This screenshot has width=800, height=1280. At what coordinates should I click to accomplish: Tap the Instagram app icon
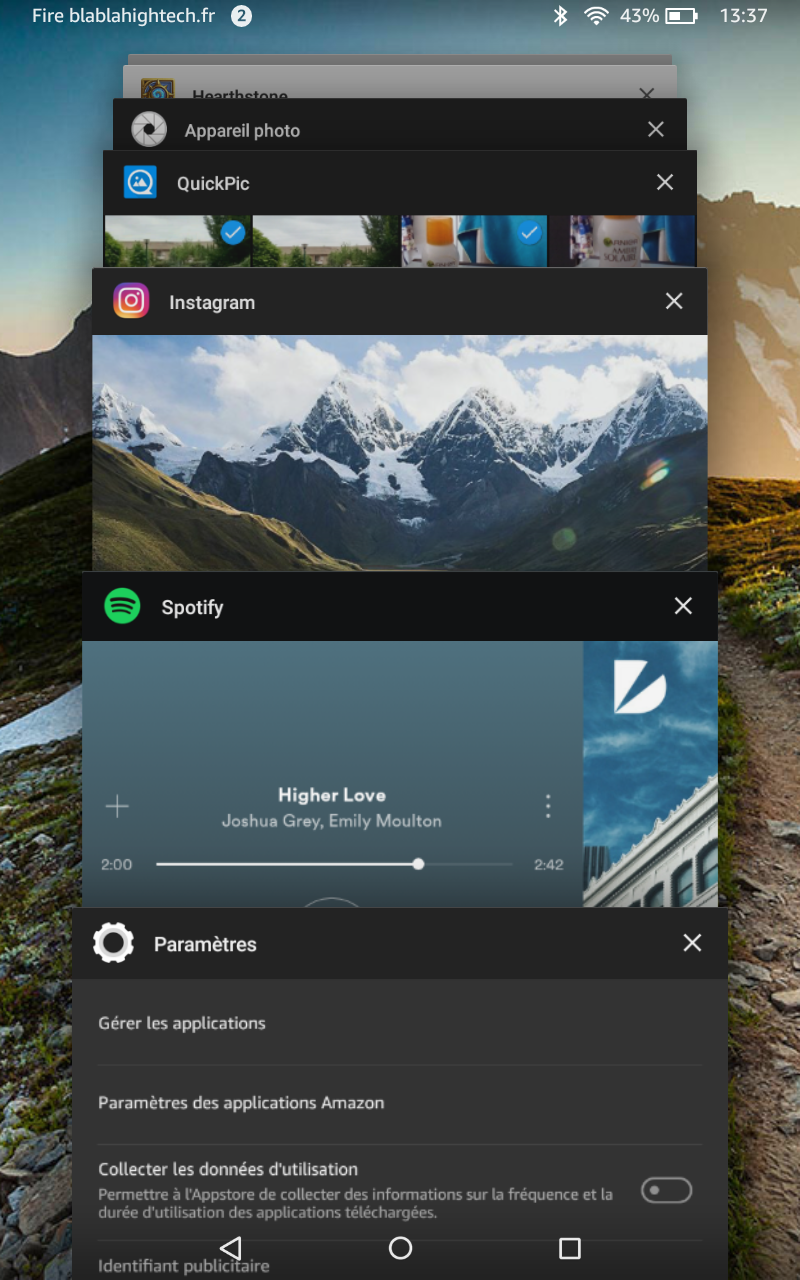131,301
